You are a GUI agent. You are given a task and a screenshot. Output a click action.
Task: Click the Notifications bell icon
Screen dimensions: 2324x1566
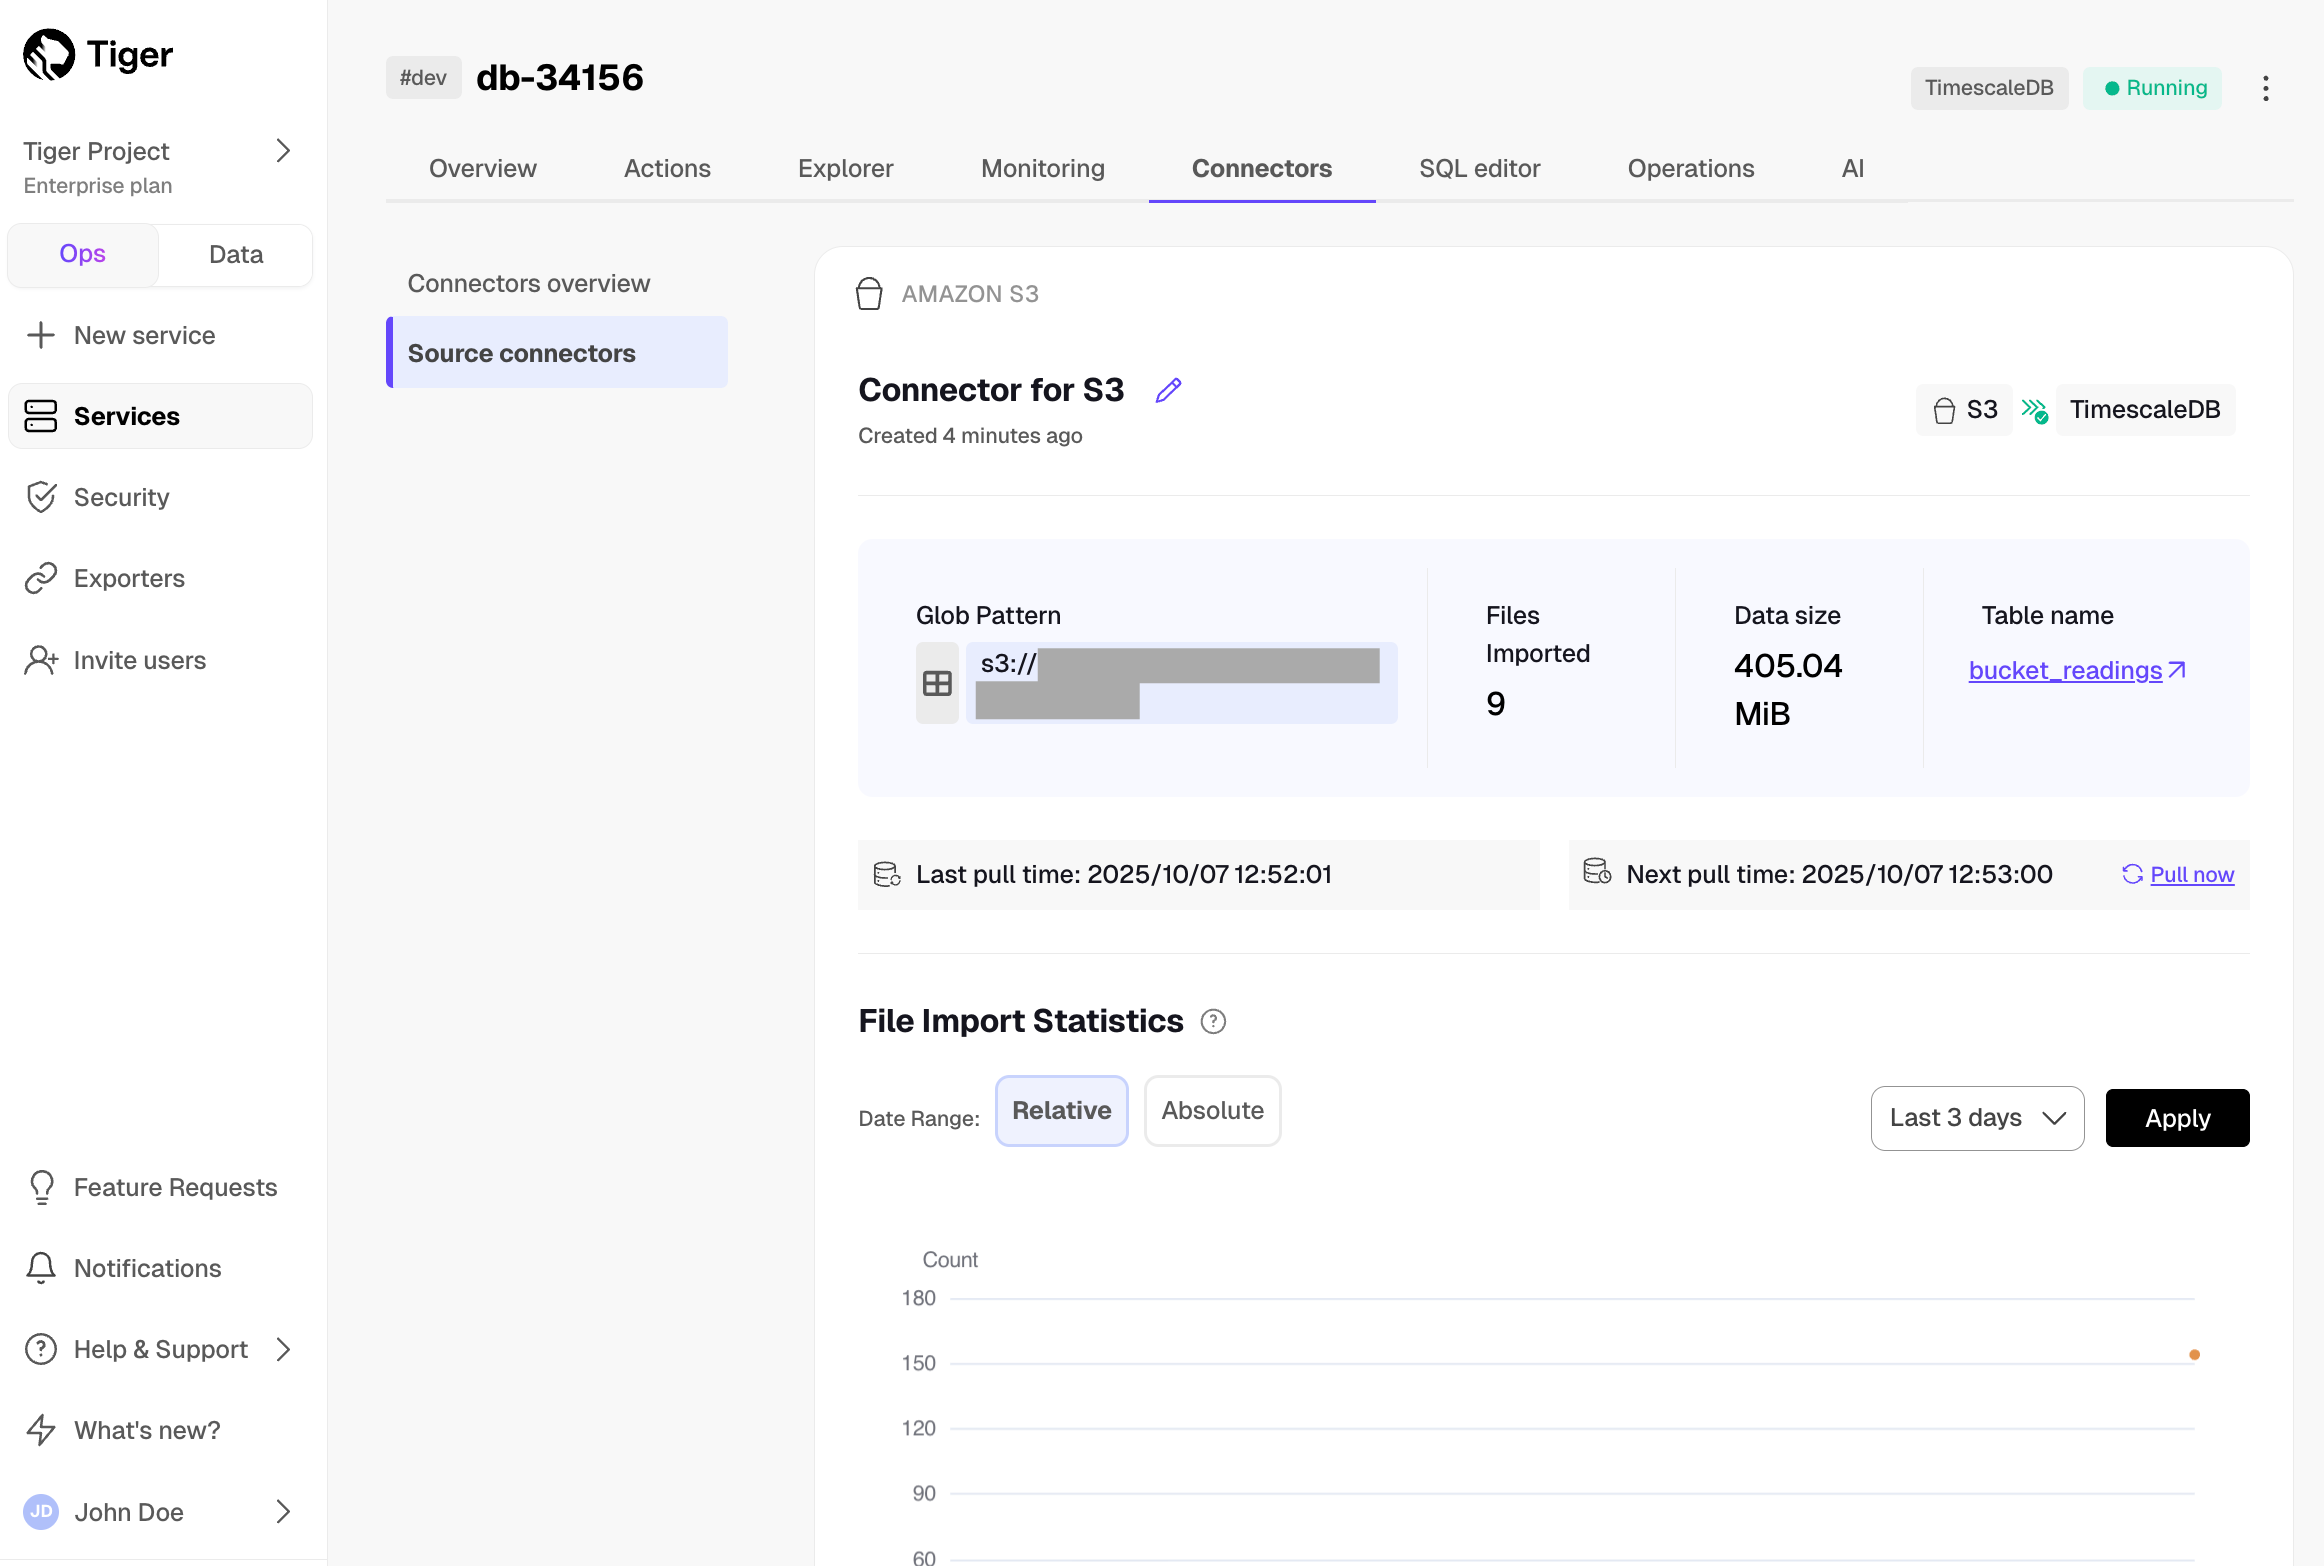point(41,1268)
